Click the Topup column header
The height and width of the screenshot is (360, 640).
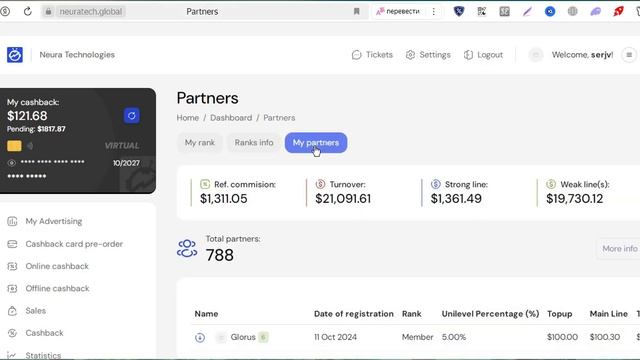click(x=560, y=314)
